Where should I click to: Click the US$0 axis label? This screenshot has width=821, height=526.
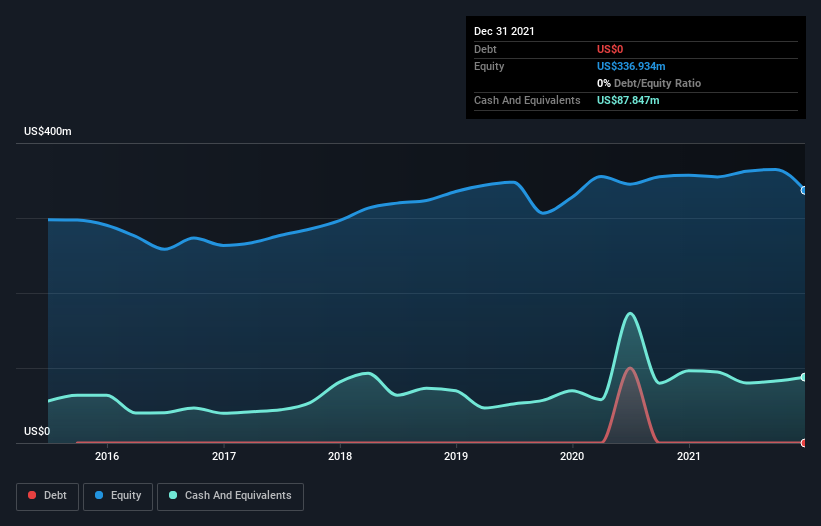[37, 431]
